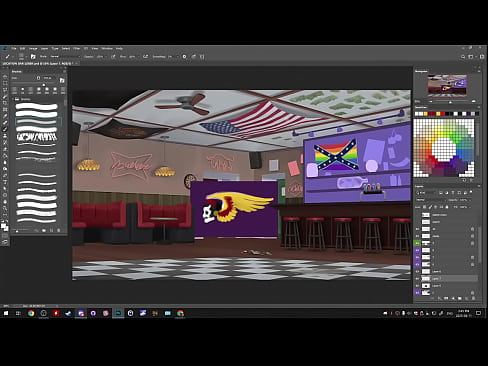This screenshot has width=488, height=366.
Task: Select the Move tool at toolbar top
Action: 5,77
